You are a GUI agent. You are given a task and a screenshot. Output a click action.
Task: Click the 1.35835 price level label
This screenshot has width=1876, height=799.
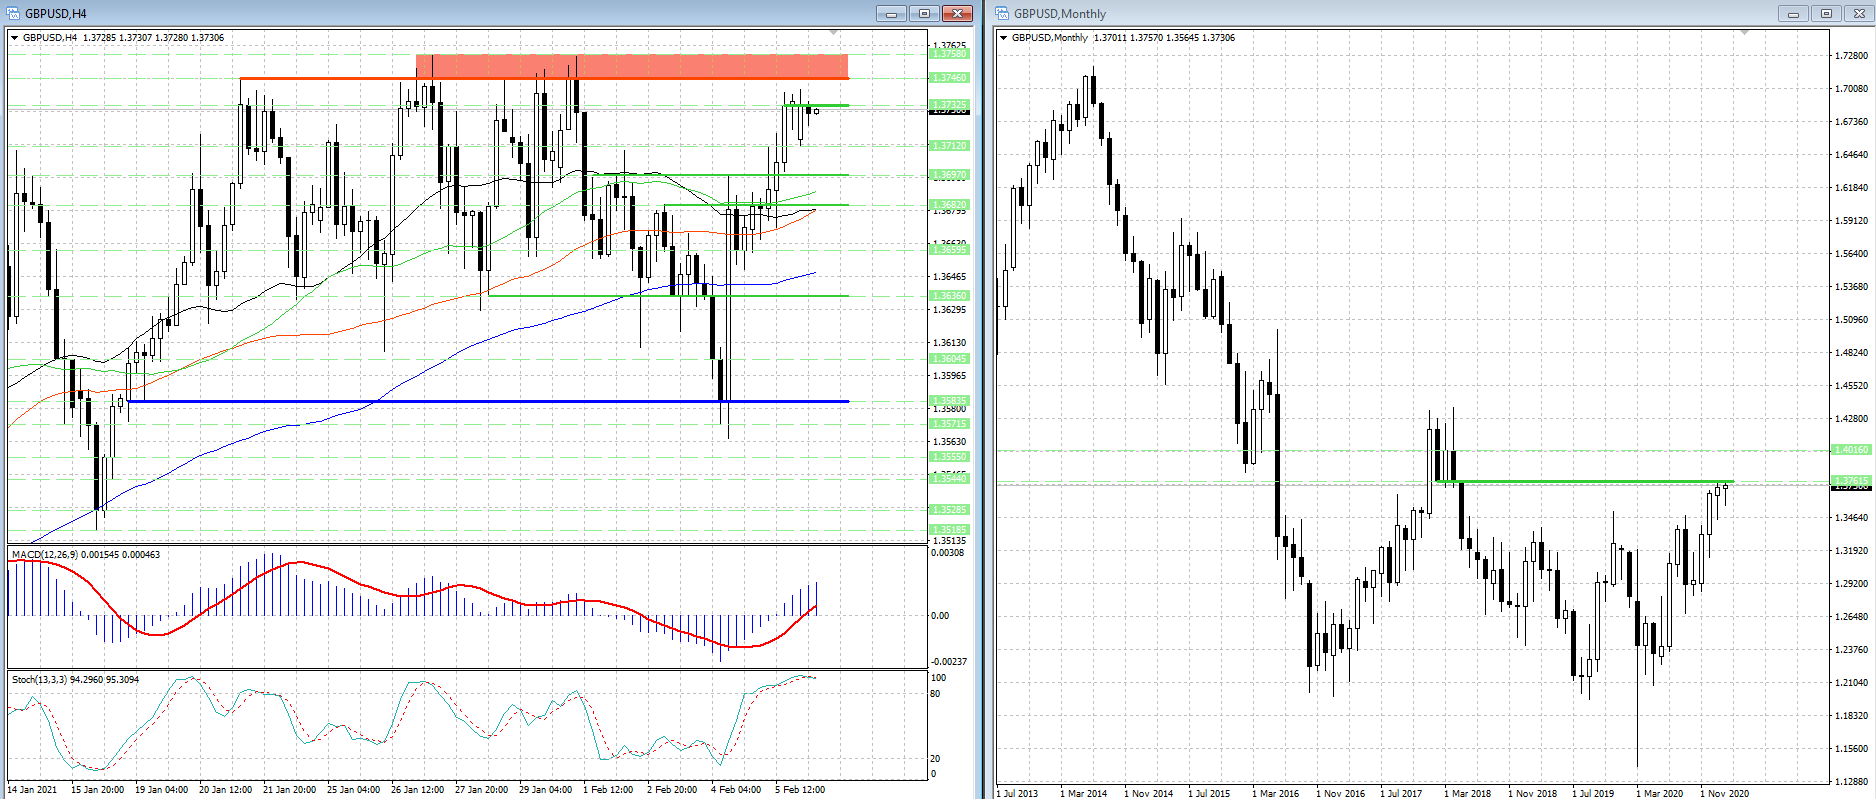[949, 400]
